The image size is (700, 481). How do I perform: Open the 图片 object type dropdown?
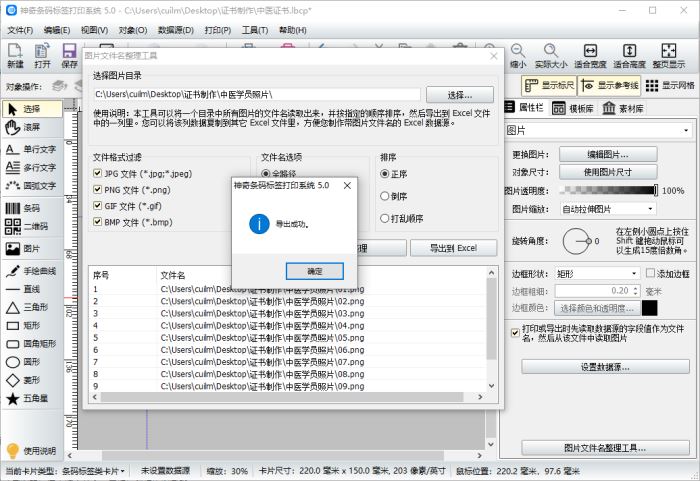(x=599, y=130)
